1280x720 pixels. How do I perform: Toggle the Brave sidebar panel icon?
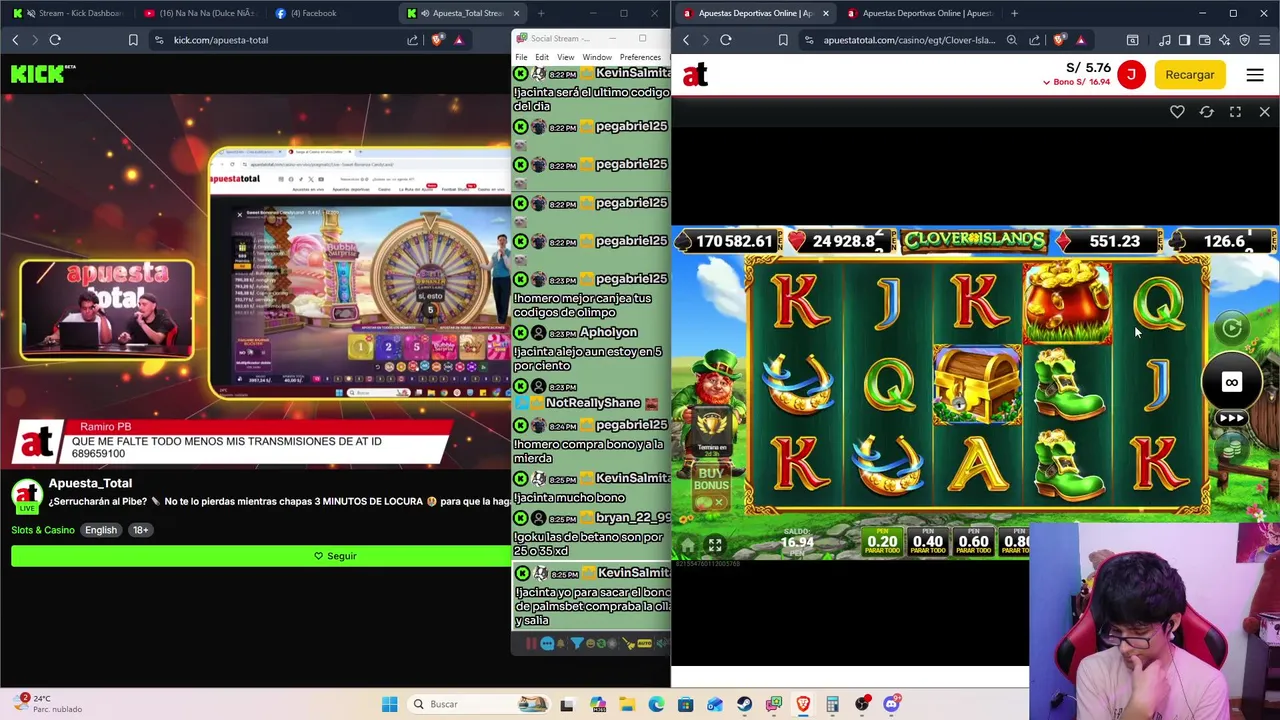[x=1185, y=40]
